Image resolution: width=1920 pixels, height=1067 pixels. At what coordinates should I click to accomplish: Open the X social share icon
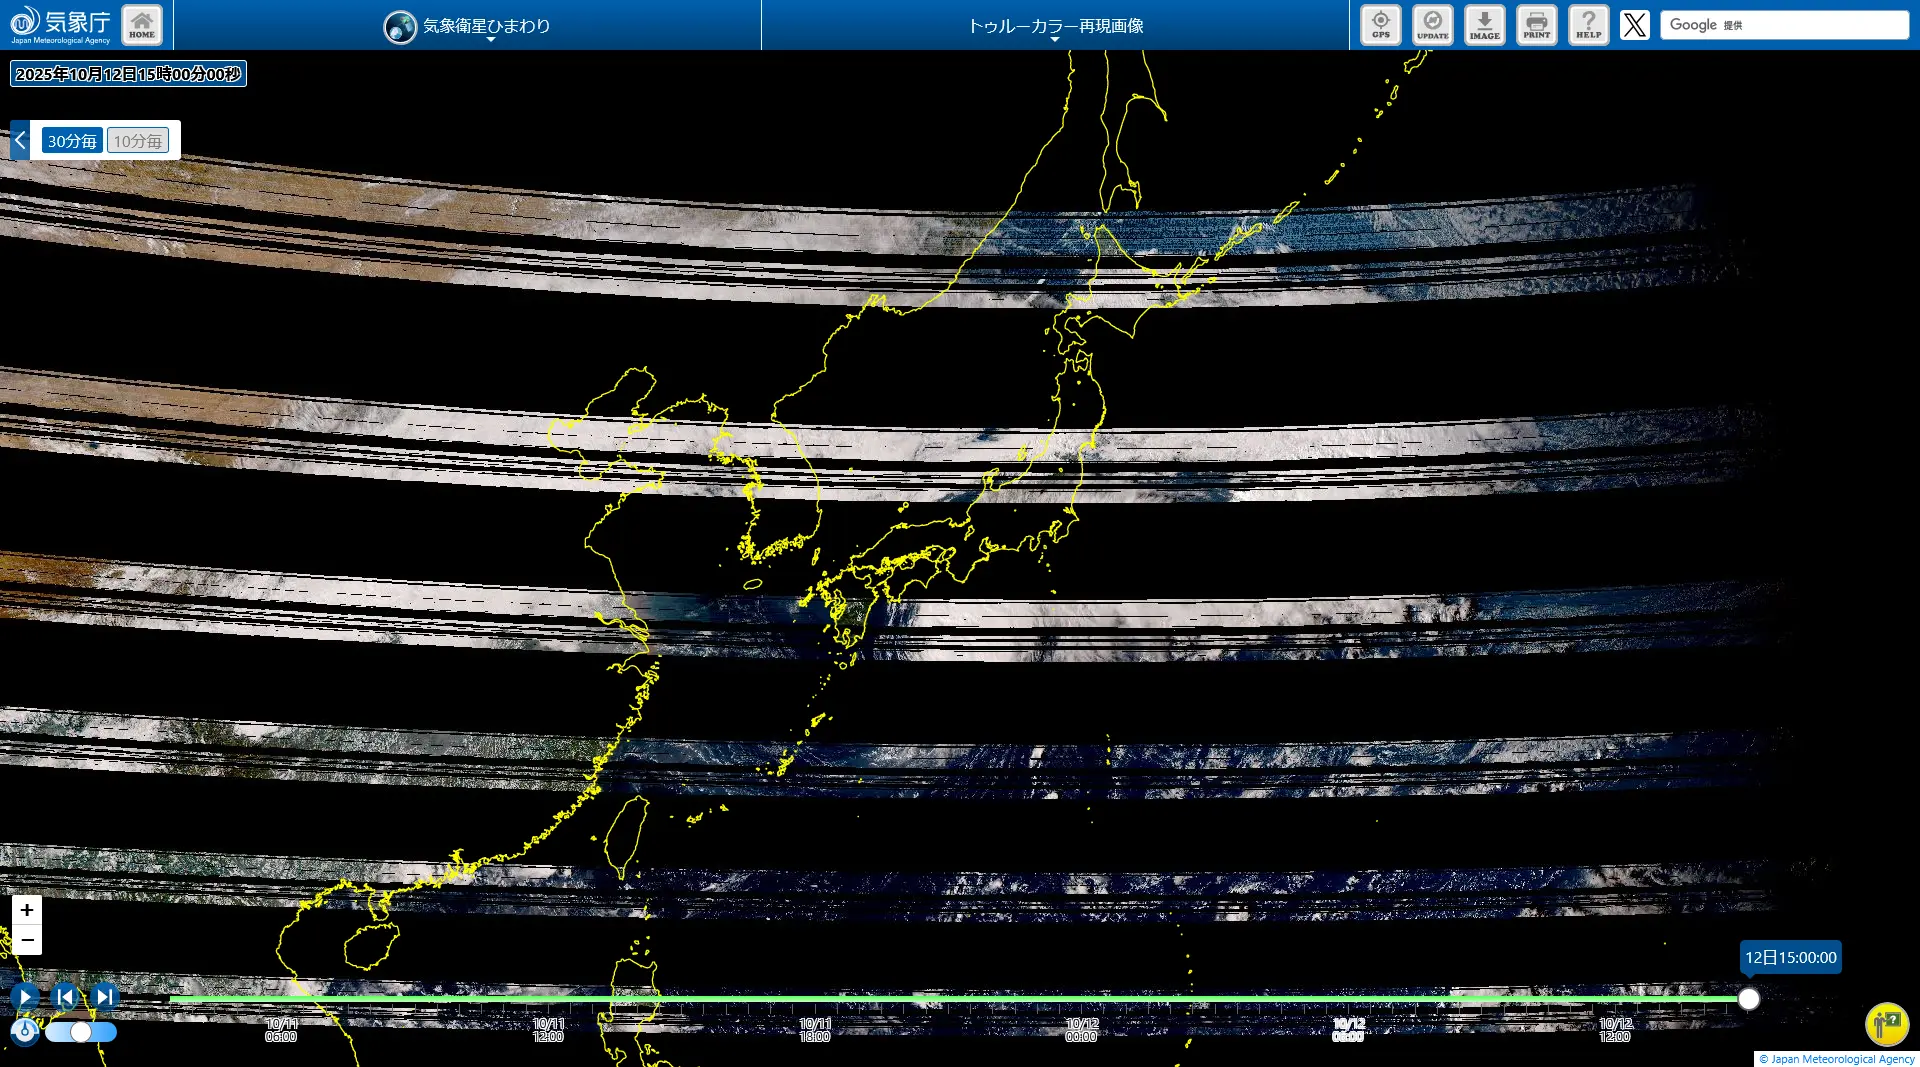tap(1634, 25)
